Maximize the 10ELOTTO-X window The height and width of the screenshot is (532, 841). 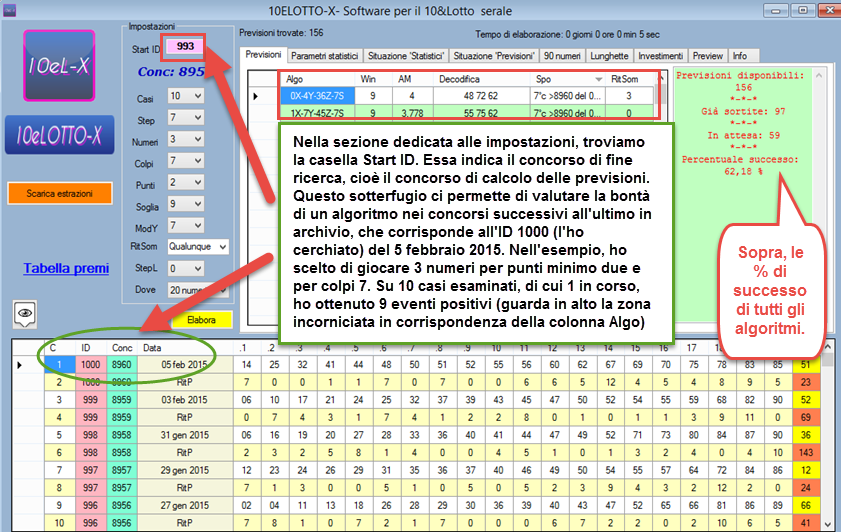pyautogui.click(x=803, y=10)
